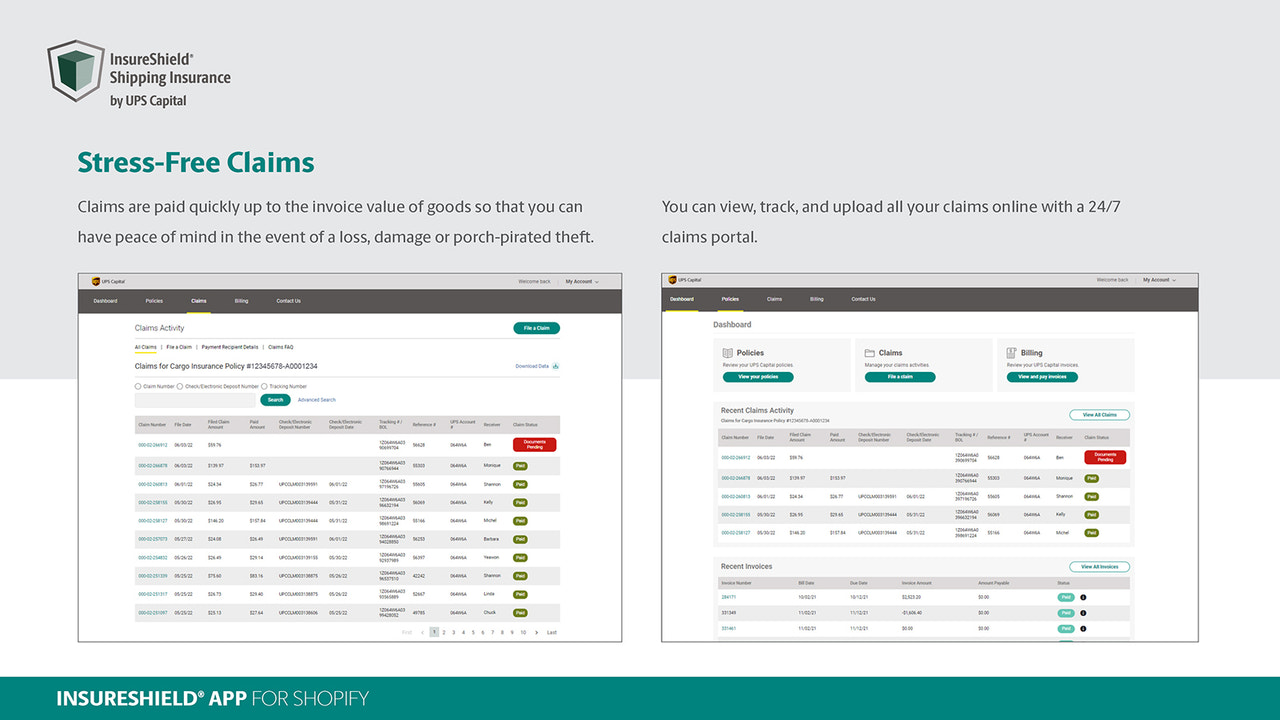Click the Claims folder icon
Image resolution: width=1280 pixels, height=720 pixels.
coord(870,352)
